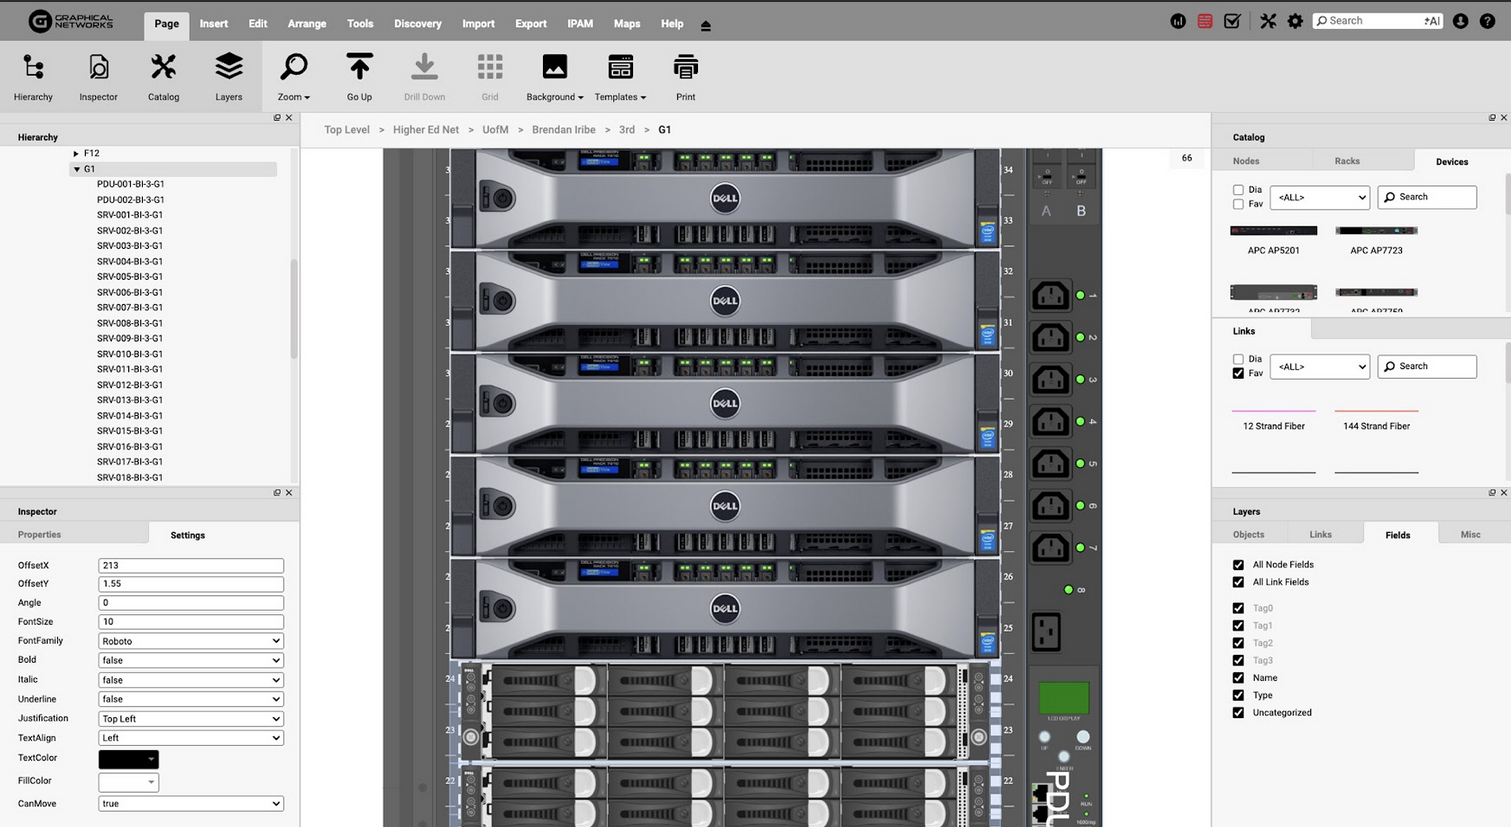Viewport: 1511px width, 827px height.
Task: Undock the Catalog panel
Action: click(x=1492, y=118)
